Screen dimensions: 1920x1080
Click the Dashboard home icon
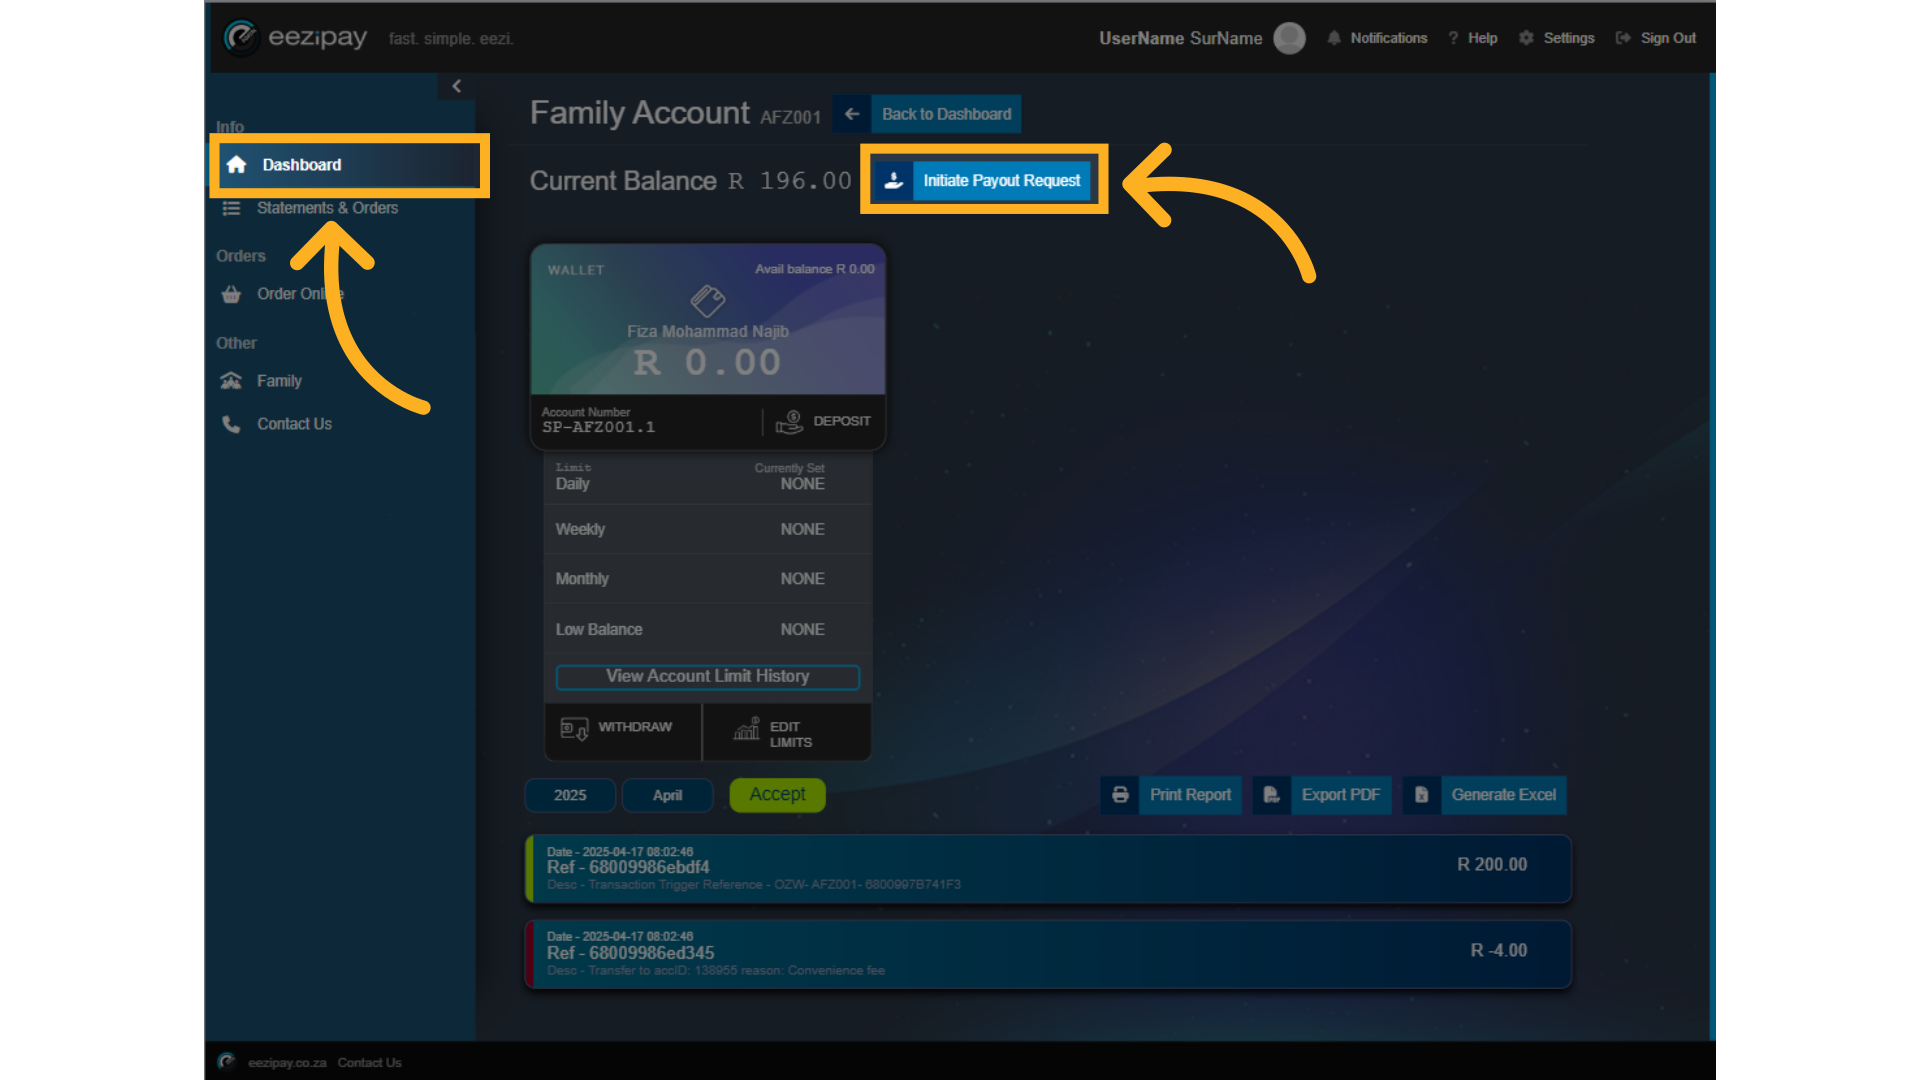point(236,165)
